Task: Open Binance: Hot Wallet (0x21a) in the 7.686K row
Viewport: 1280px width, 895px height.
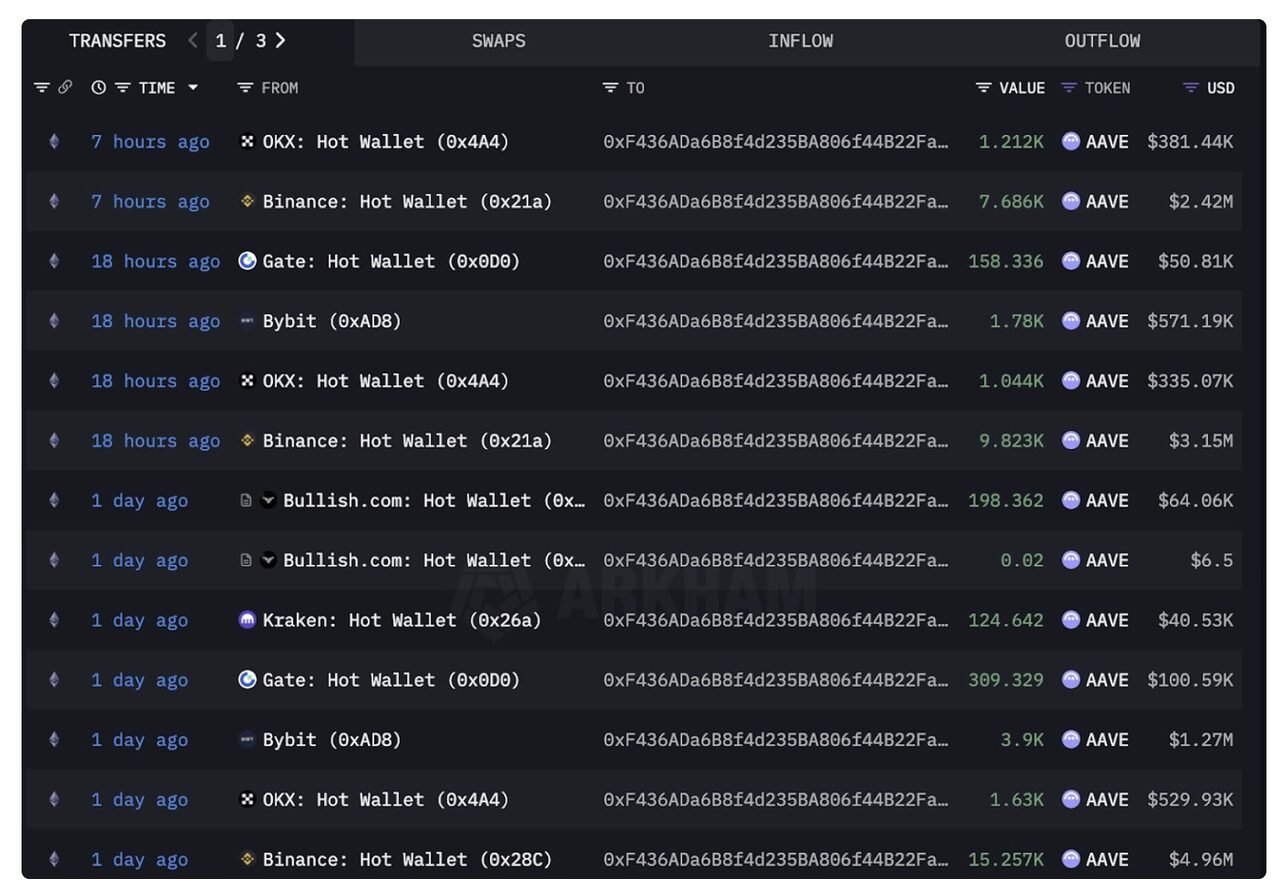Action: [x=407, y=201]
